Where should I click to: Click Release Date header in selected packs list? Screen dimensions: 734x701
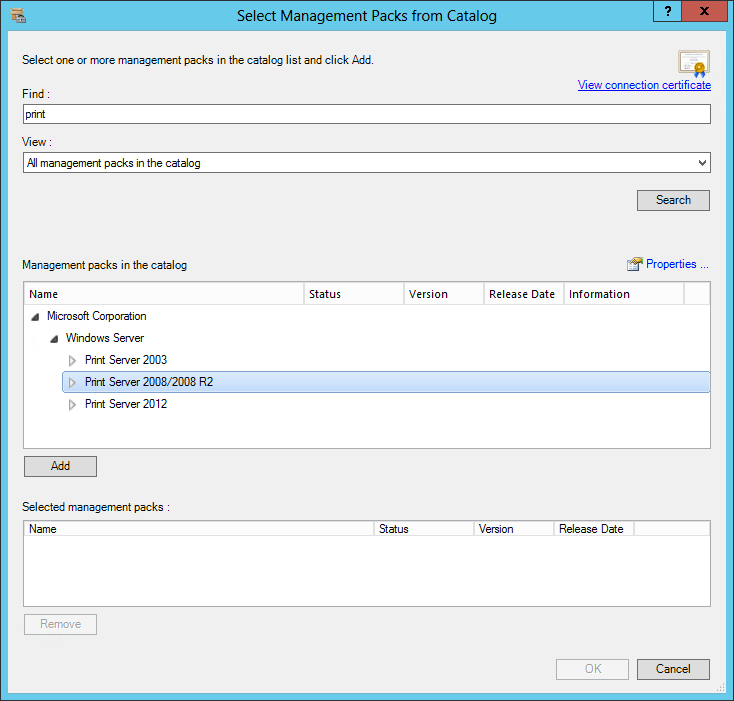pos(594,529)
